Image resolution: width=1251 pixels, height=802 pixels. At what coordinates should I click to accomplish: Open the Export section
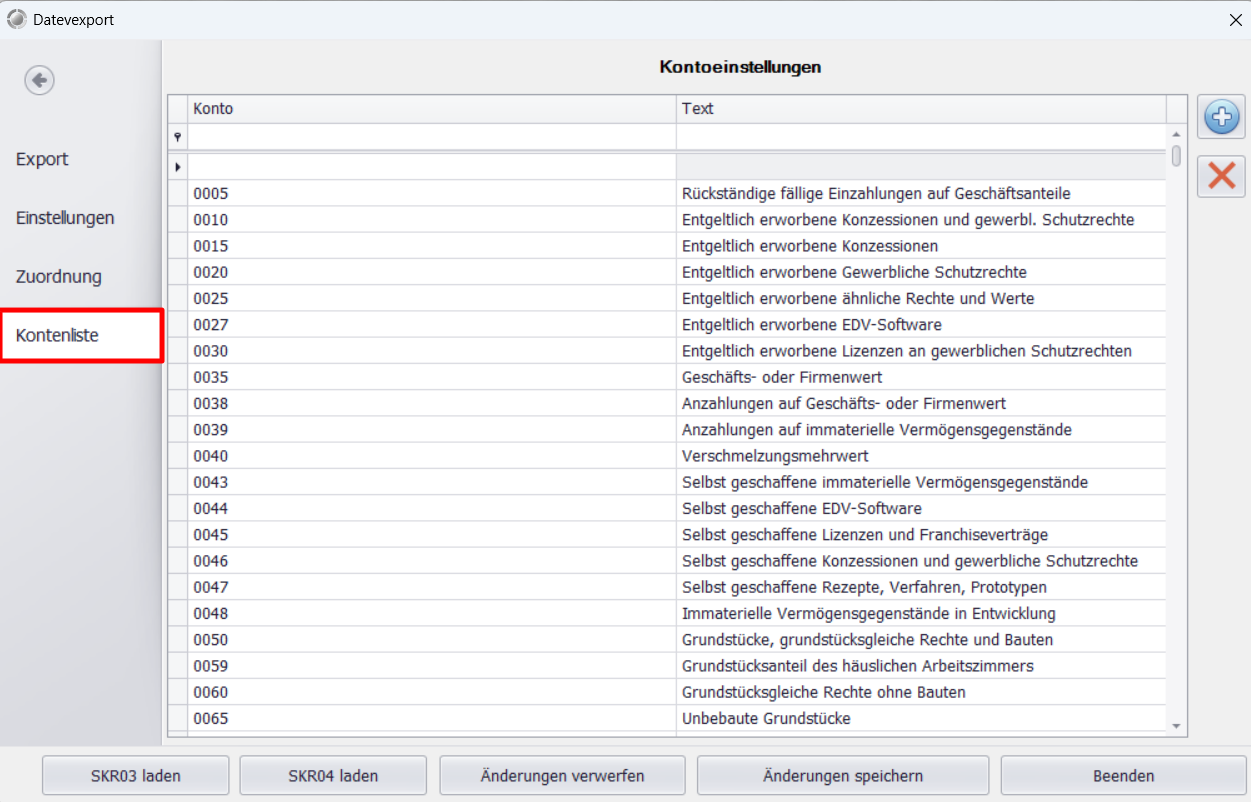(42, 159)
